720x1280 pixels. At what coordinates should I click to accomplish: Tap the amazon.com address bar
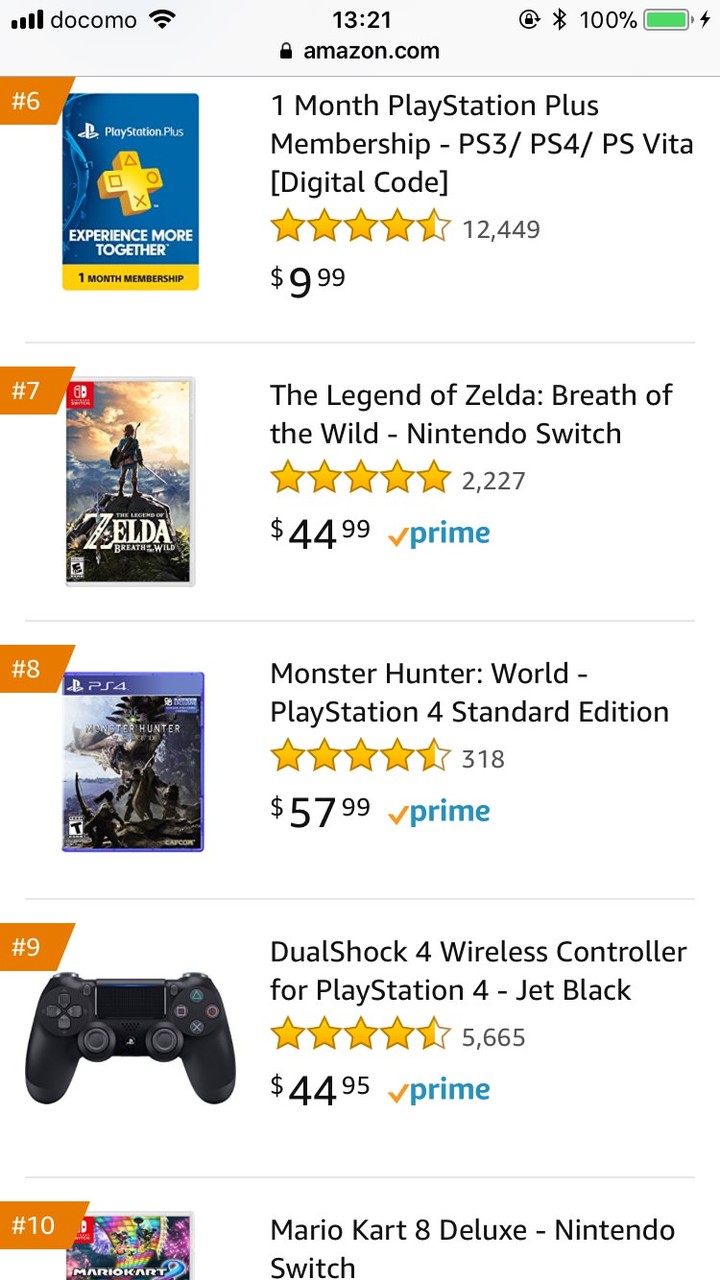click(x=360, y=51)
